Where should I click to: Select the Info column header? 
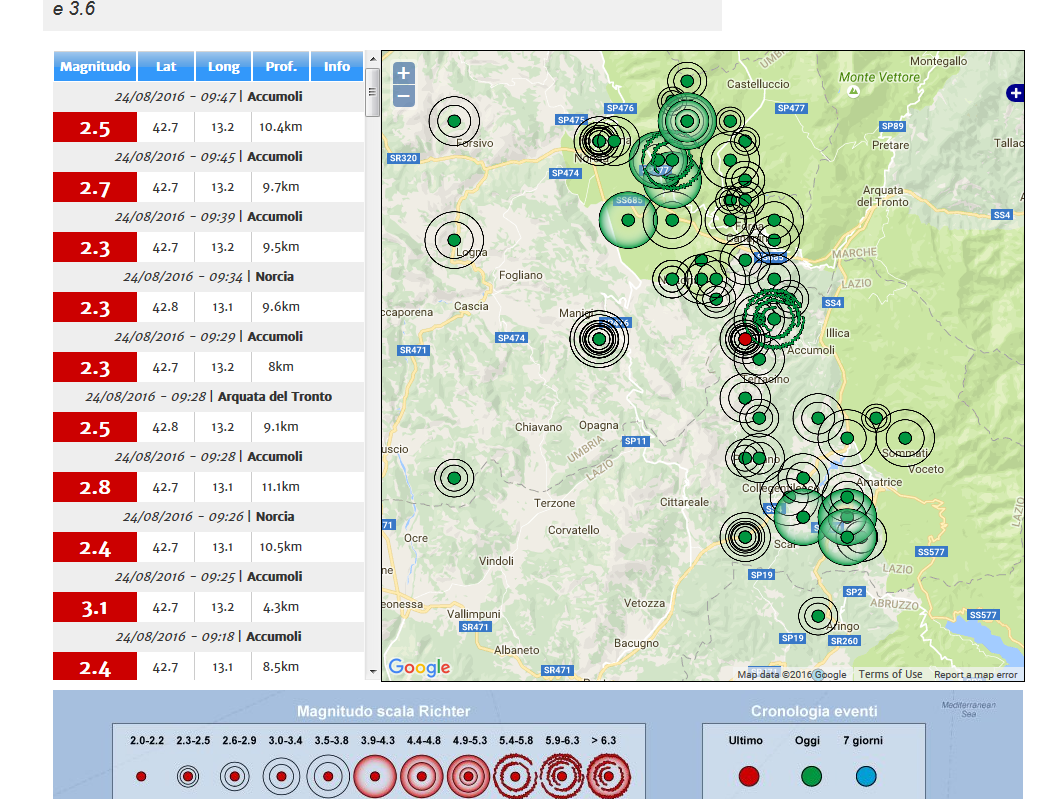coord(337,66)
